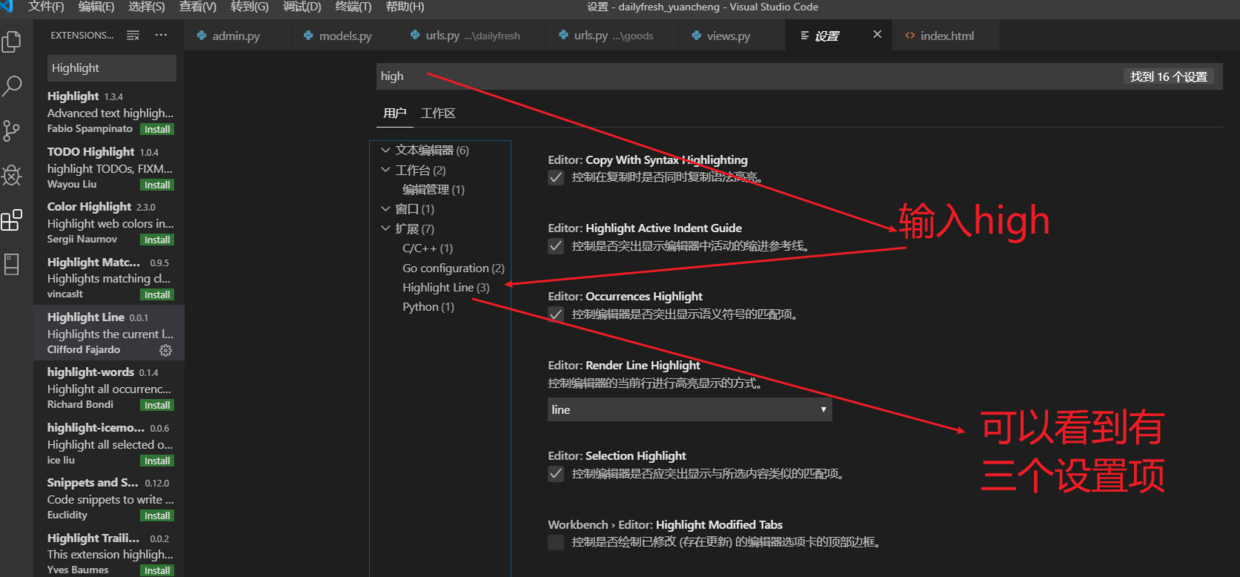The width and height of the screenshot is (1240, 577).
Task: Open the 文件(F) menu
Action: point(46,7)
